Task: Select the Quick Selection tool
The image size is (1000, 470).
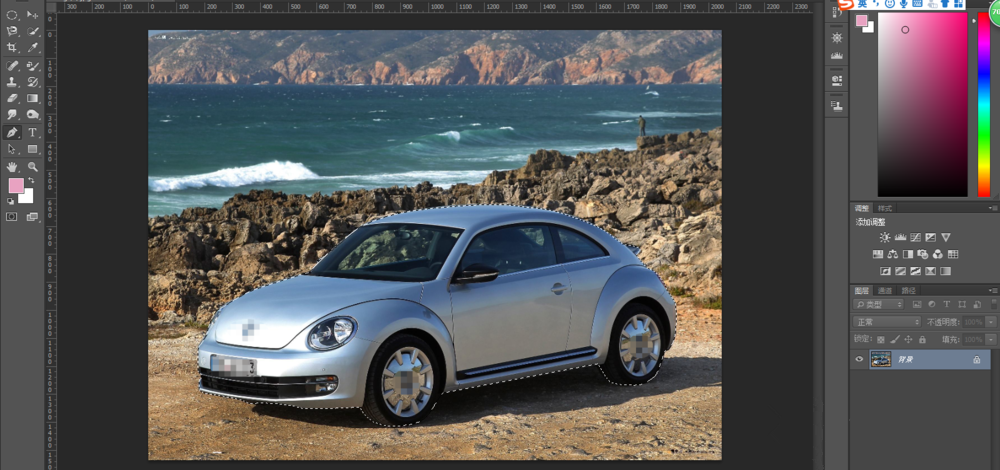Action: point(33,31)
